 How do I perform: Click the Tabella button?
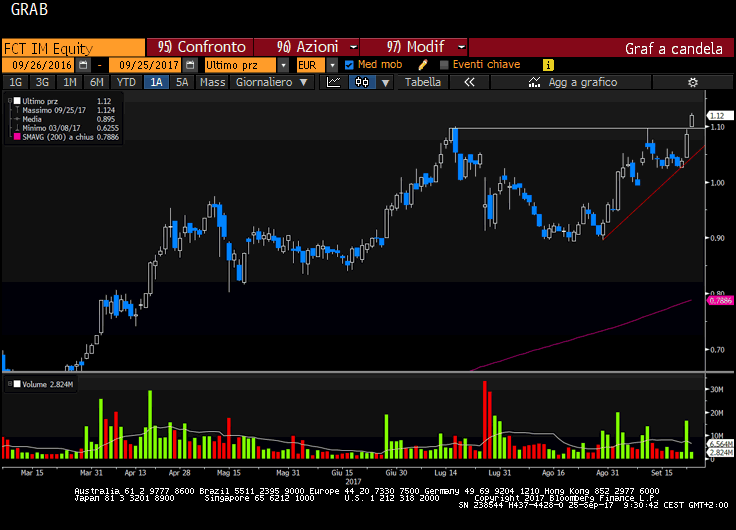point(422,83)
